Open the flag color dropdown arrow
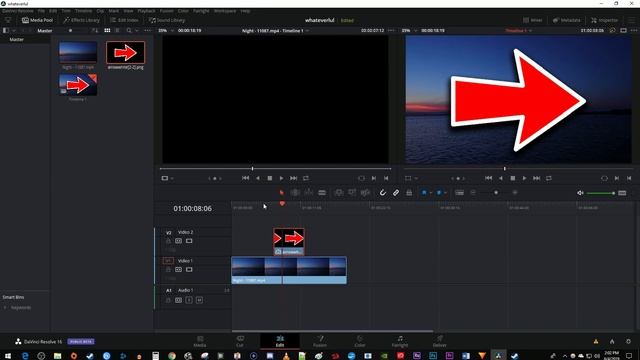The height and width of the screenshot is (360, 640). click(431, 193)
